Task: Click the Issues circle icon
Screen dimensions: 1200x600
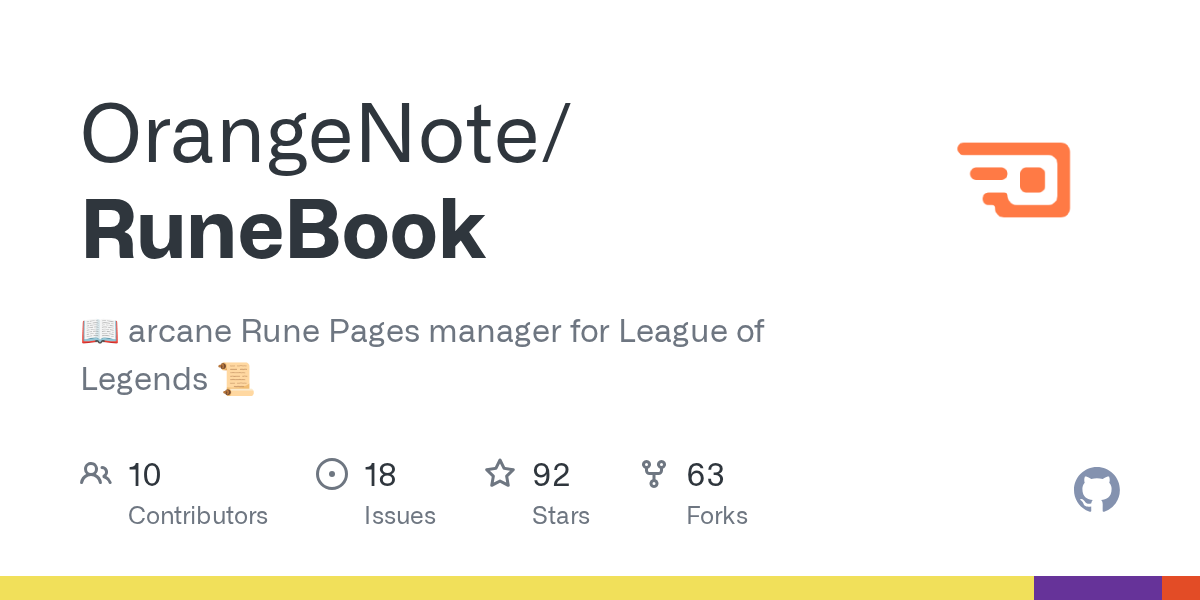Action: [331, 474]
